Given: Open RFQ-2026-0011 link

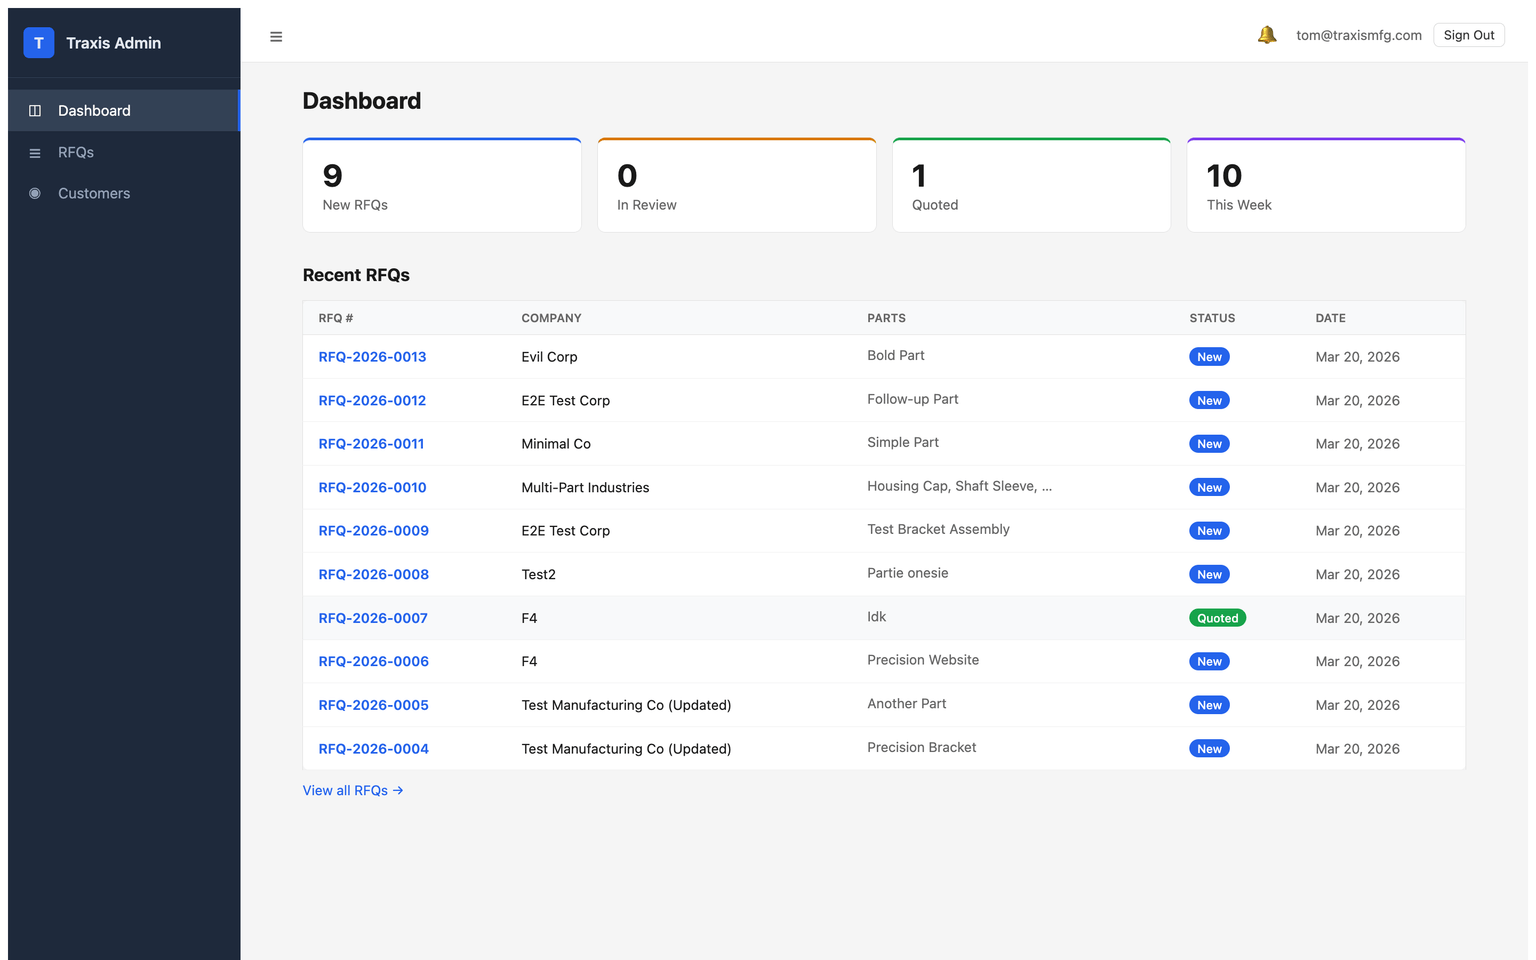Looking at the screenshot, I should [371, 444].
